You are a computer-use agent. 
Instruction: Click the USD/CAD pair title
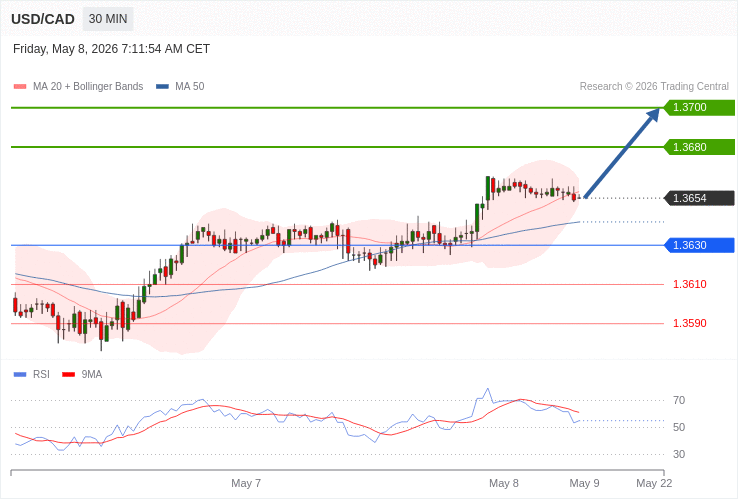[43, 19]
